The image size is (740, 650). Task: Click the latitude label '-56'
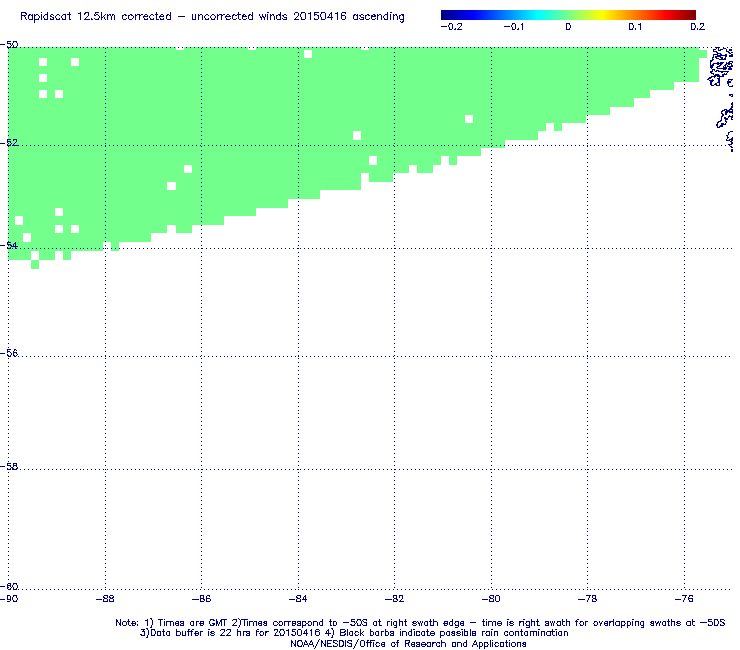click(9, 353)
